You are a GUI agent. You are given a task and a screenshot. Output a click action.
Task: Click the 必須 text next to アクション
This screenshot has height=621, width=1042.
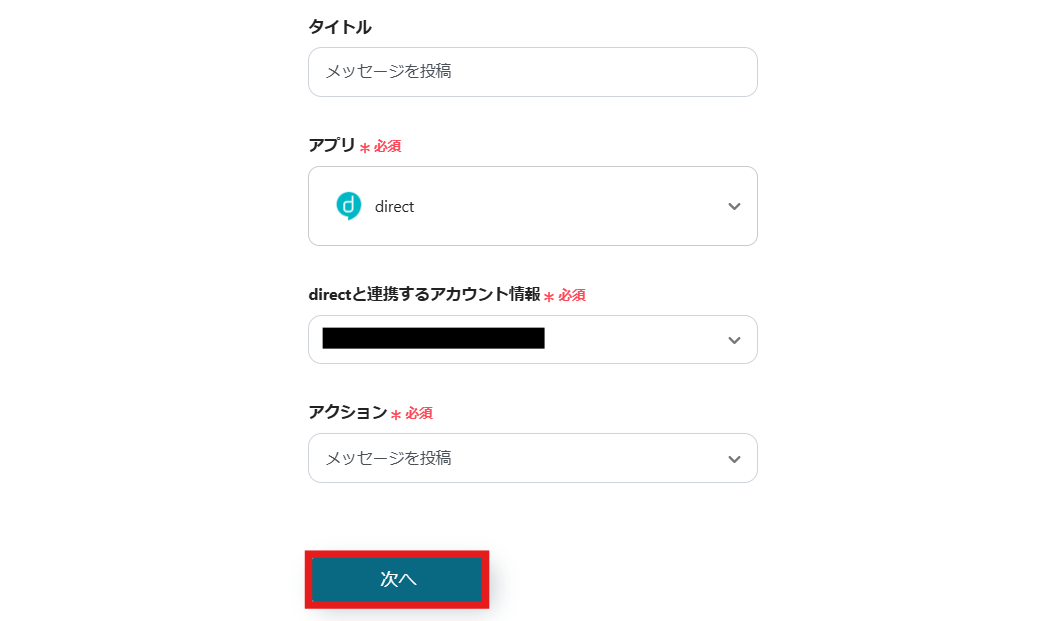coord(419,413)
